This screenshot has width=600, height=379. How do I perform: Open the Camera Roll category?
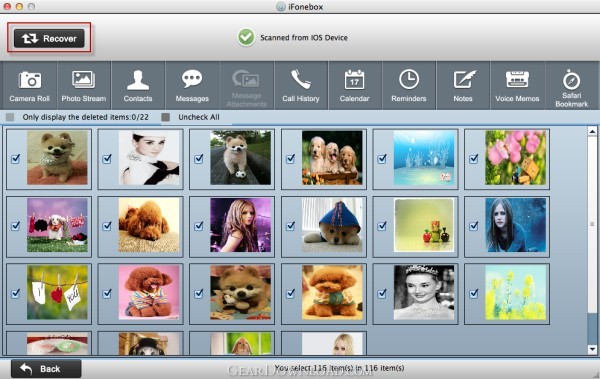pyautogui.click(x=30, y=86)
